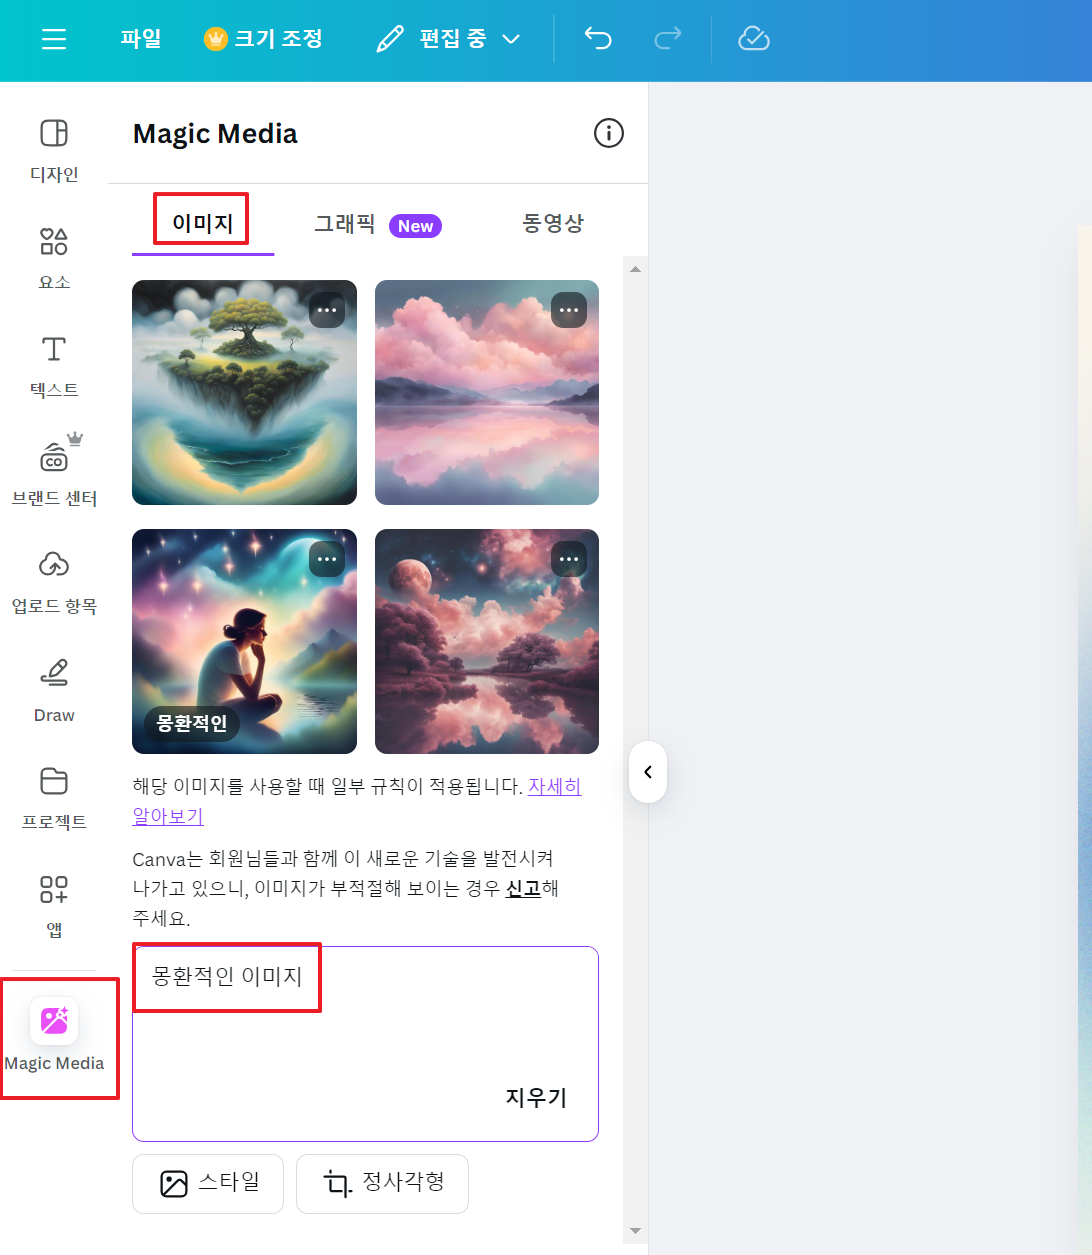Click the panel scrollbar up arrow

[x=635, y=269]
